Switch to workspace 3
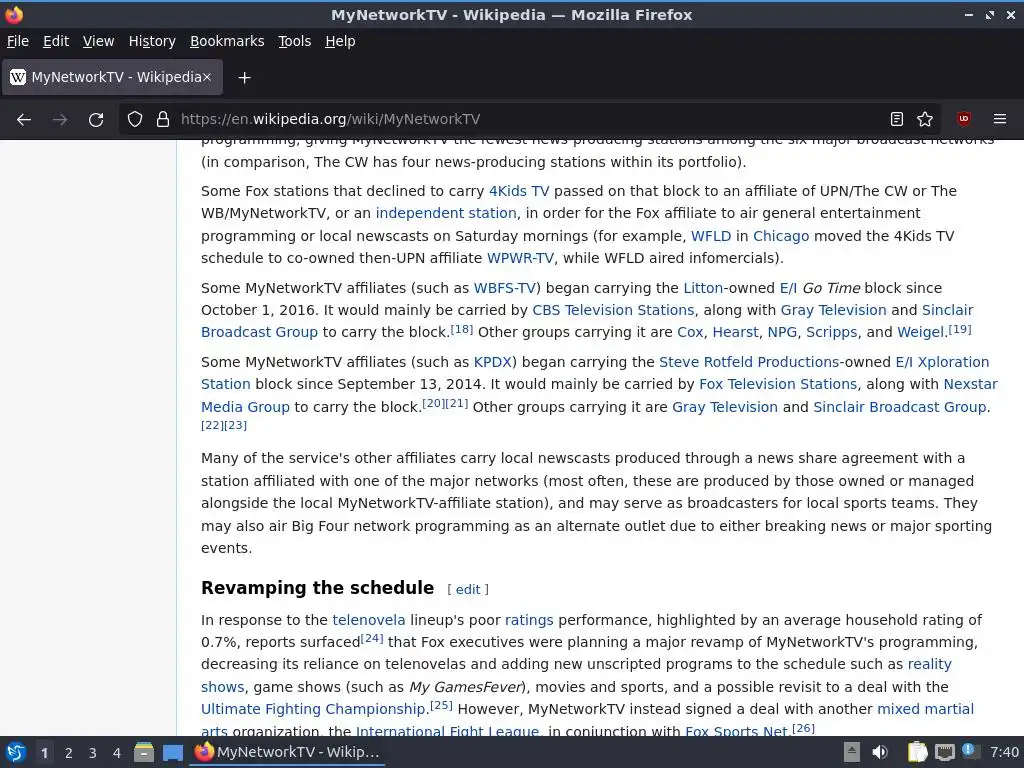Image resolution: width=1024 pixels, height=768 pixels. [x=93, y=753]
